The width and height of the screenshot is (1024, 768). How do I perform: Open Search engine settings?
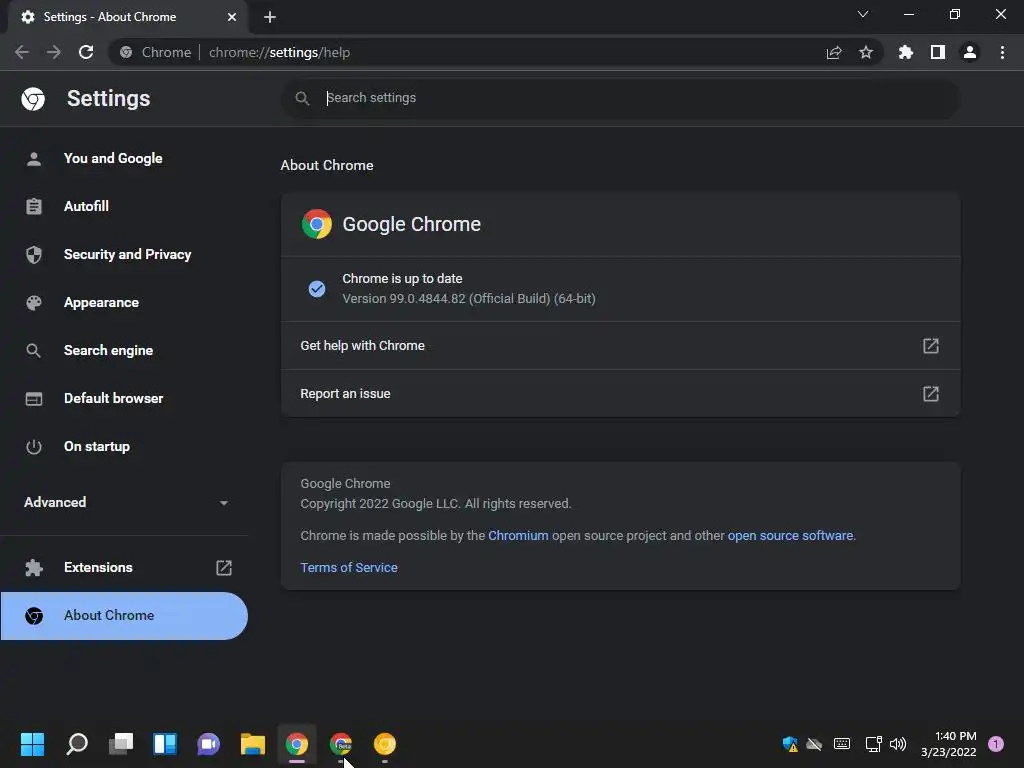tap(124, 351)
